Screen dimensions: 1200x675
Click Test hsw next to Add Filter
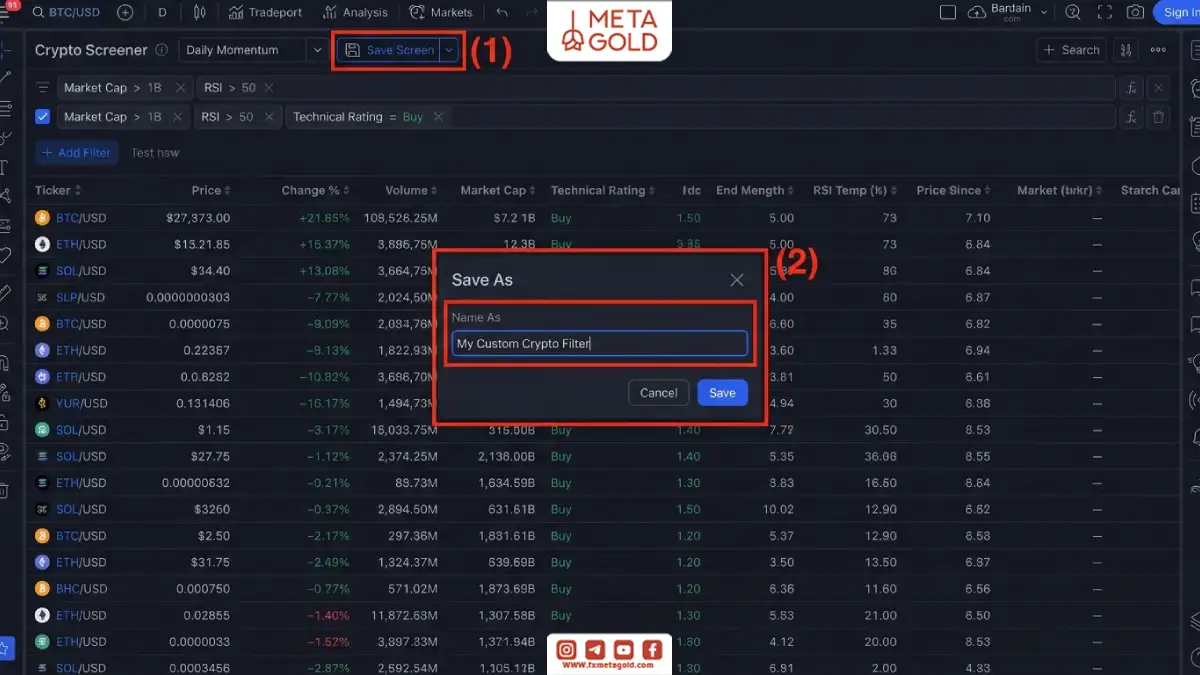pos(155,153)
